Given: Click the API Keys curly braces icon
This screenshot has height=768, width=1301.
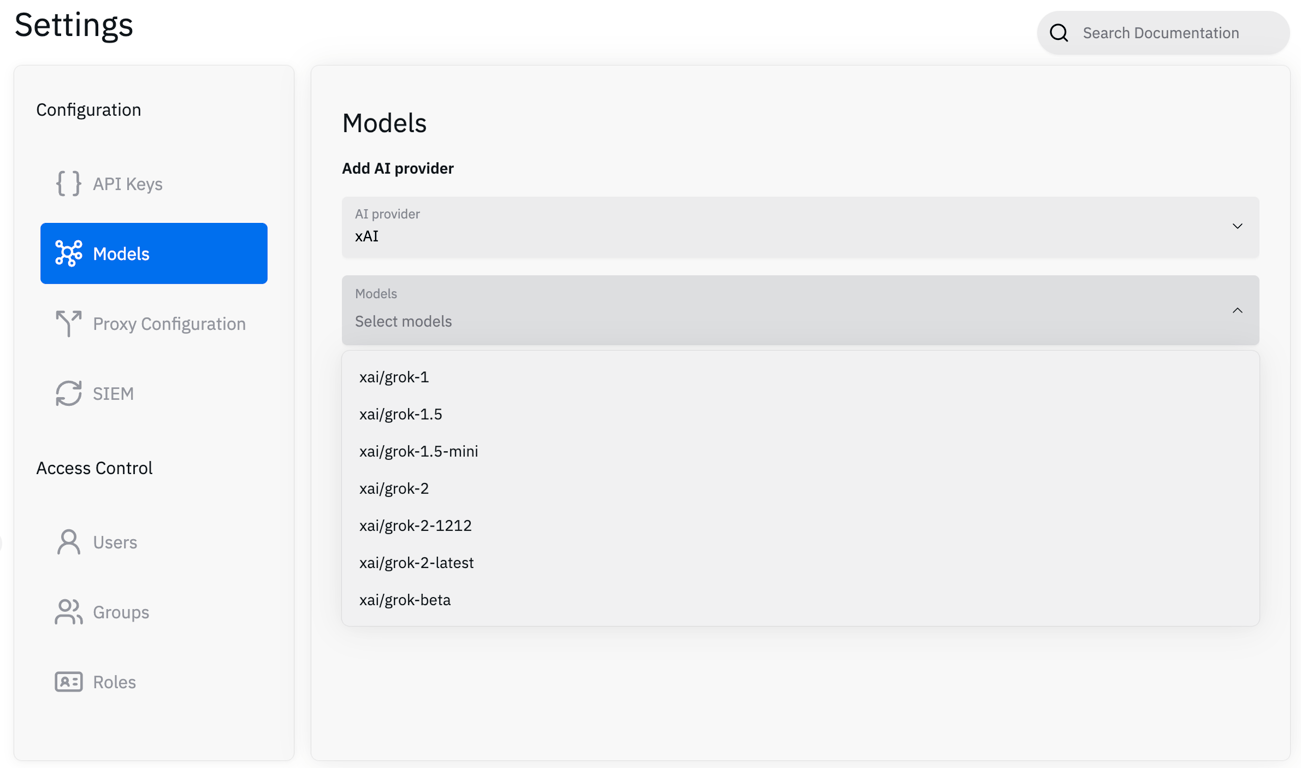Looking at the screenshot, I should pyautogui.click(x=68, y=184).
